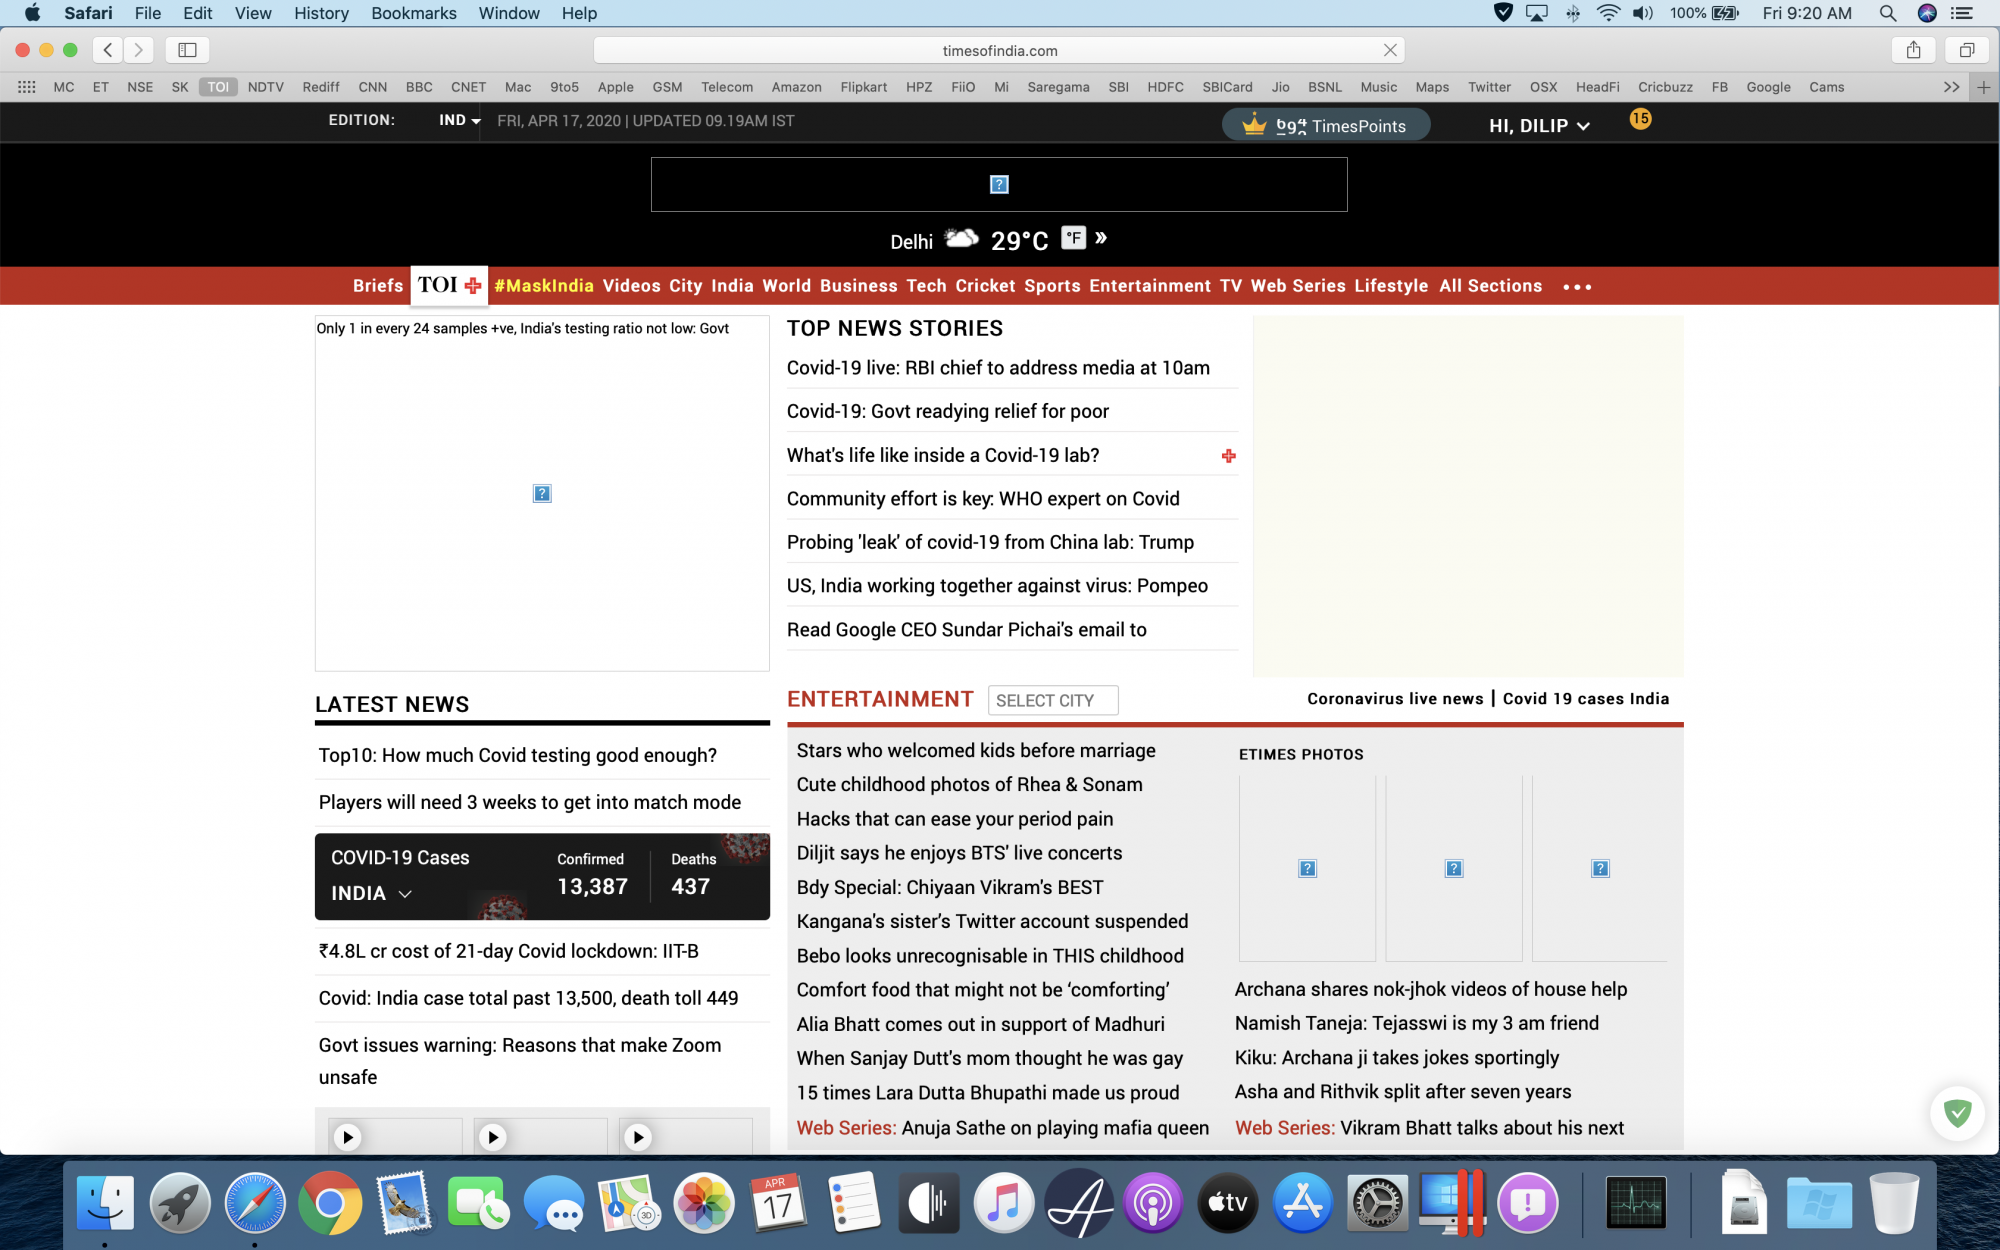Play third video thumbnail under Latest News

pos(637,1137)
